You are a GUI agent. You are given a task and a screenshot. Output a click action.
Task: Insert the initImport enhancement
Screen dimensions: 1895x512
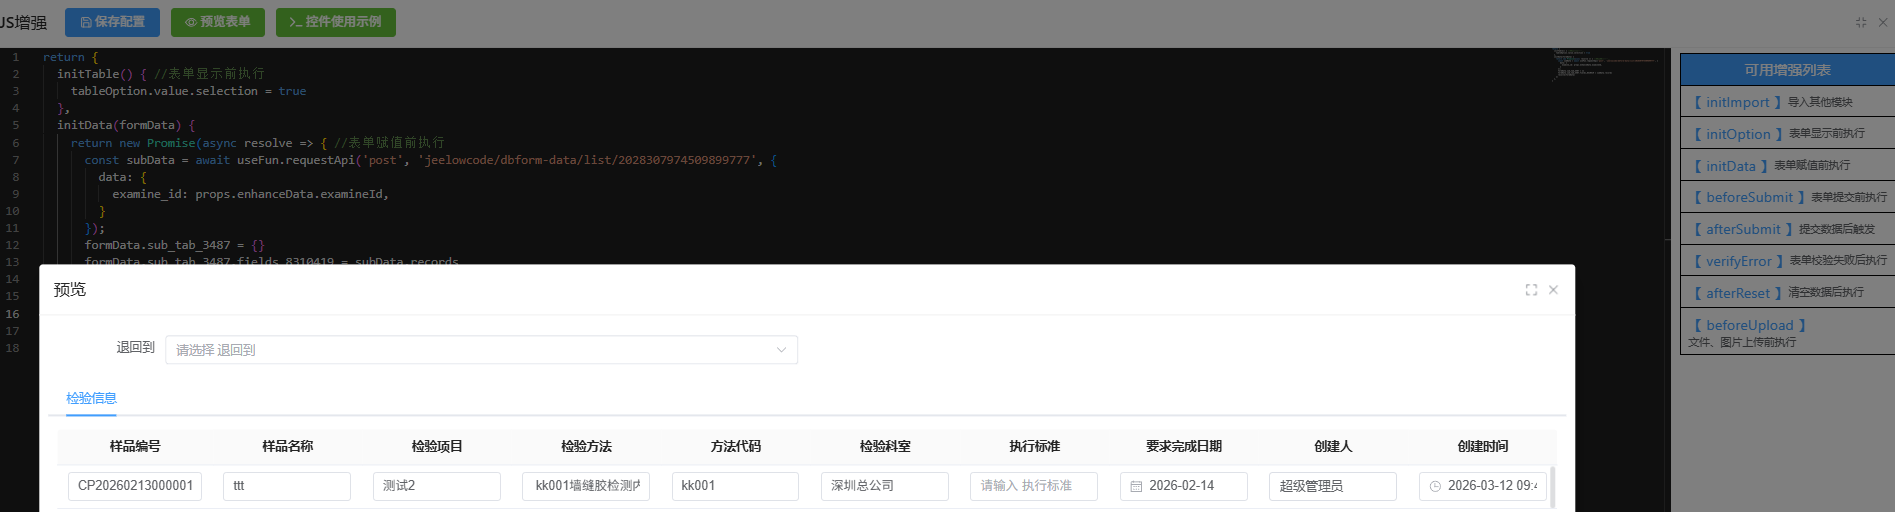tap(1737, 102)
